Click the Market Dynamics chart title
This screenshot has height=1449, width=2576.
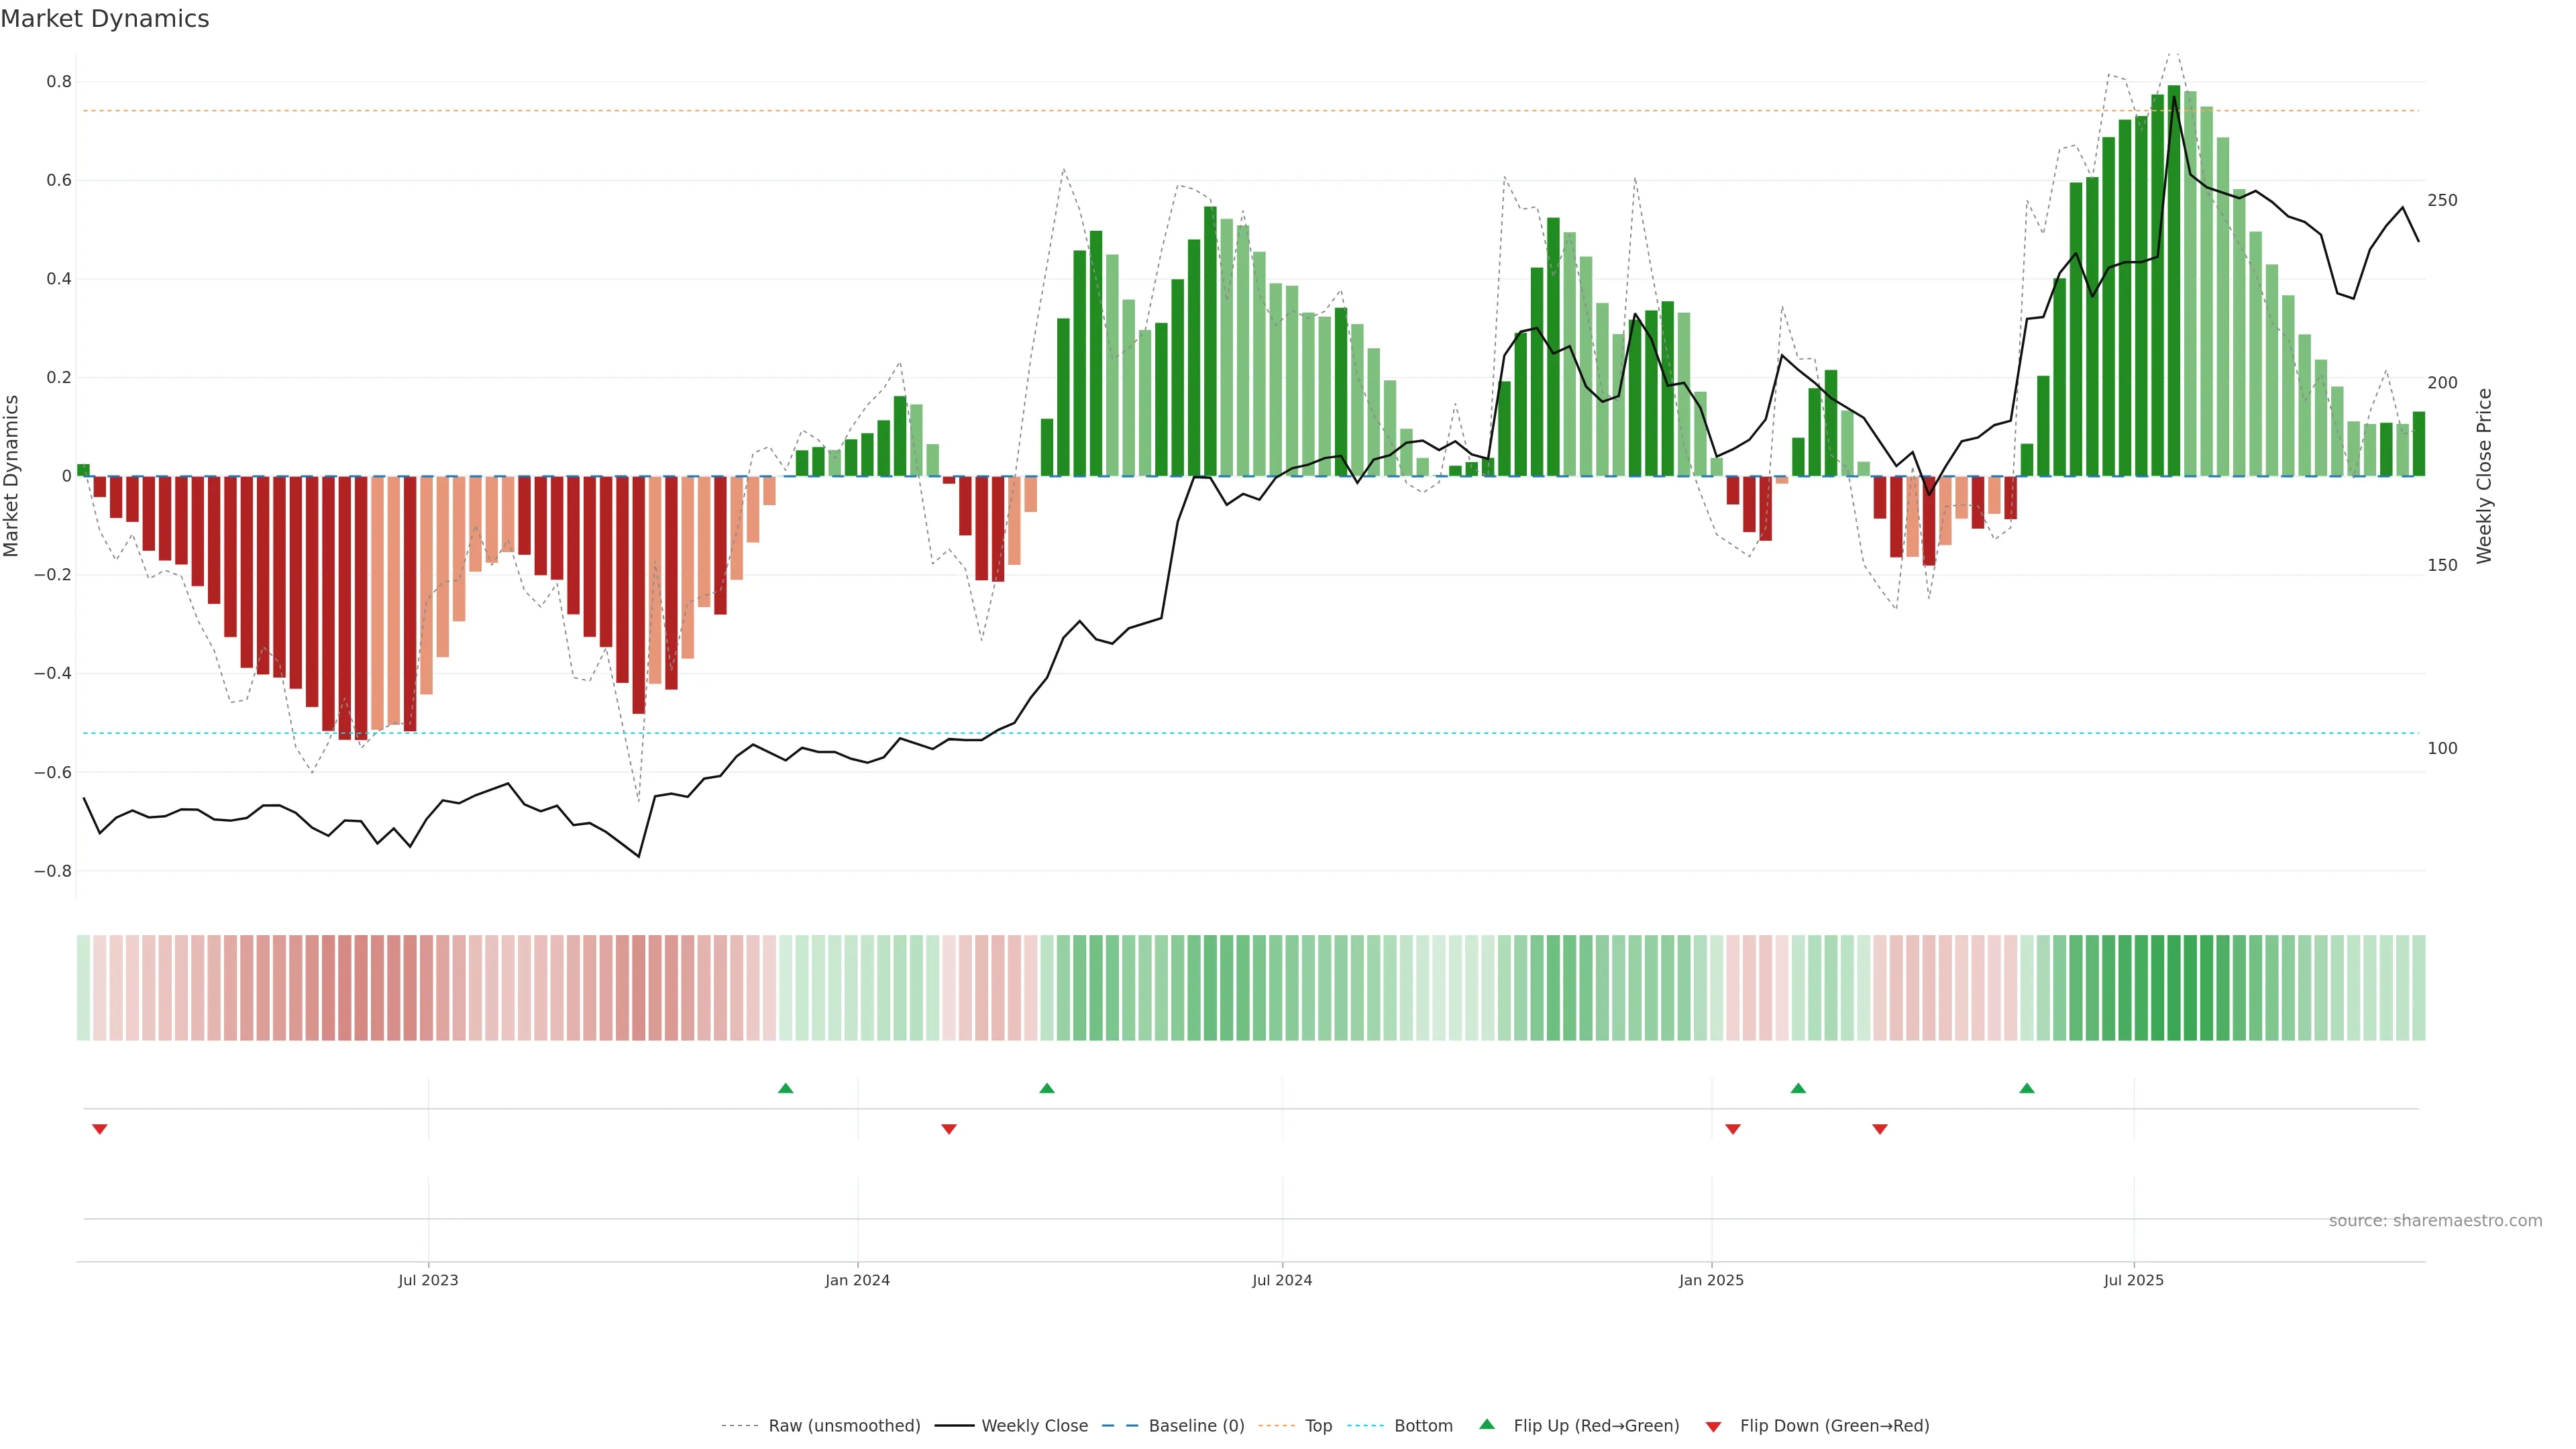105,19
